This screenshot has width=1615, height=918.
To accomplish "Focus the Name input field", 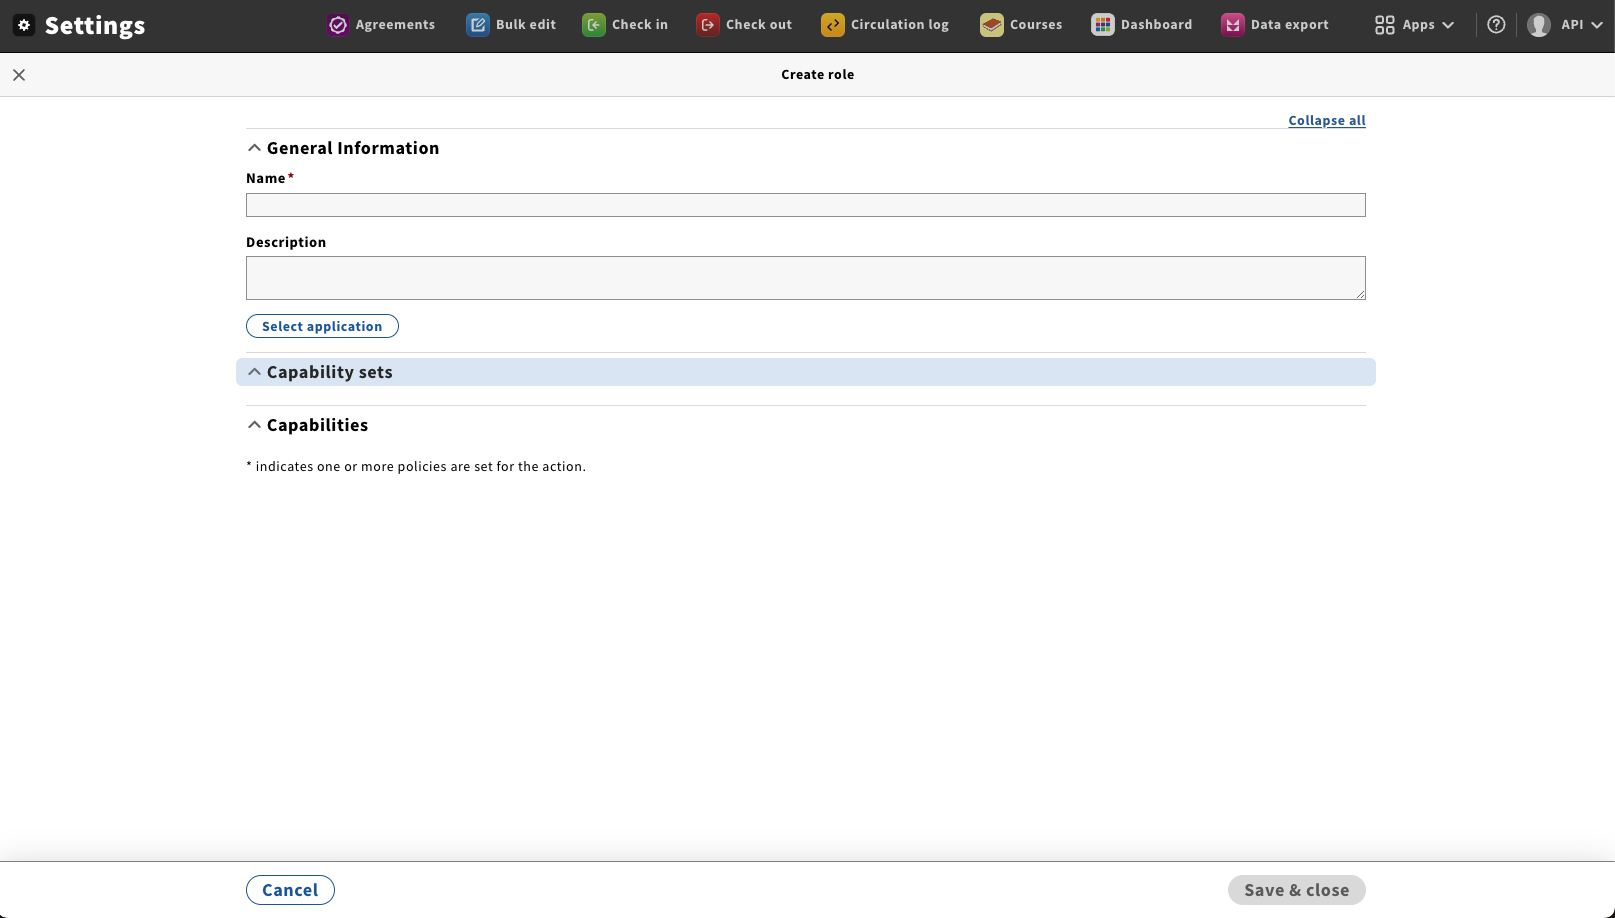I will pyautogui.click(x=806, y=205).
